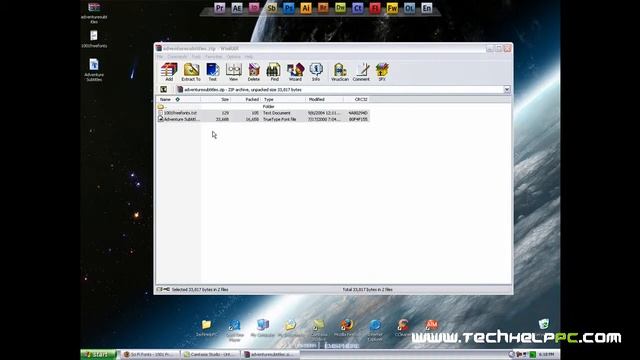Screen dimensions: 640x360
Task: Launch the Wizard toolbar icon
Action: tap(295, 72)
